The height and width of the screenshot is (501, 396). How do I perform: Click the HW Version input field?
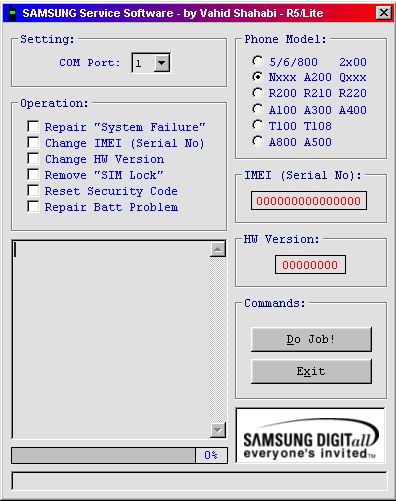coord(310,265)
